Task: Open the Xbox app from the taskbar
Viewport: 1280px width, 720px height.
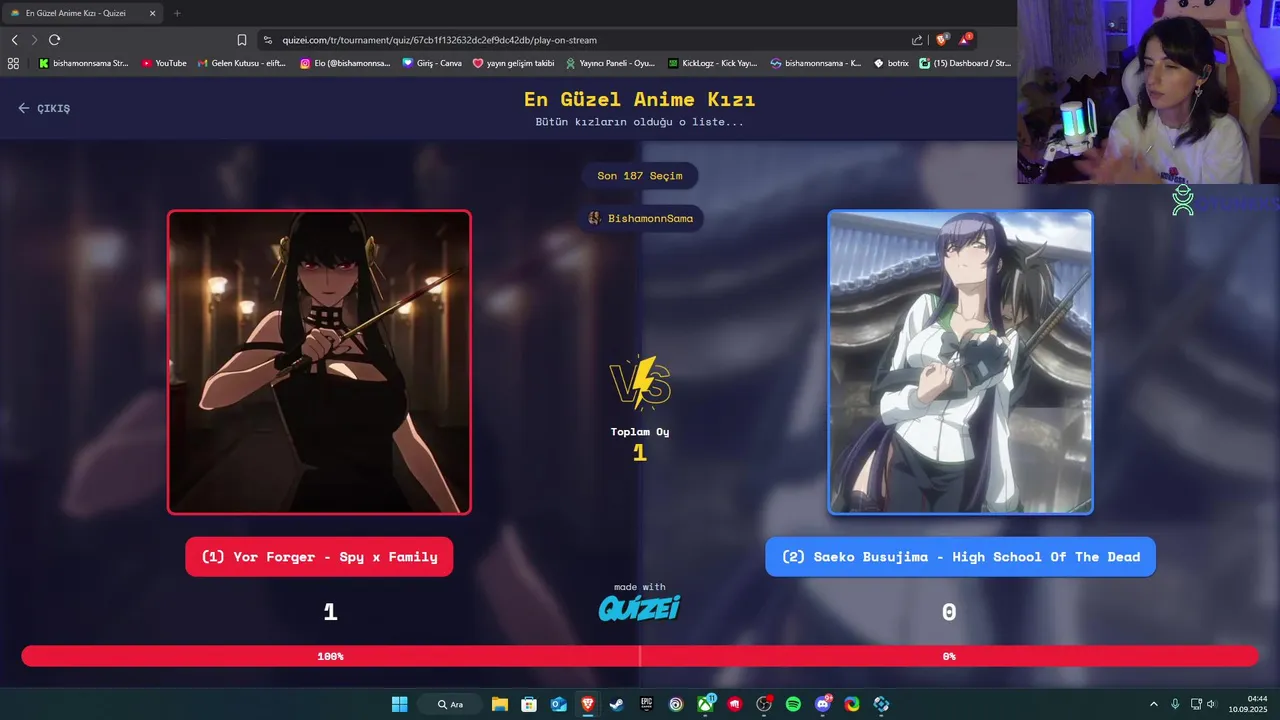Action: click(706, 704)
